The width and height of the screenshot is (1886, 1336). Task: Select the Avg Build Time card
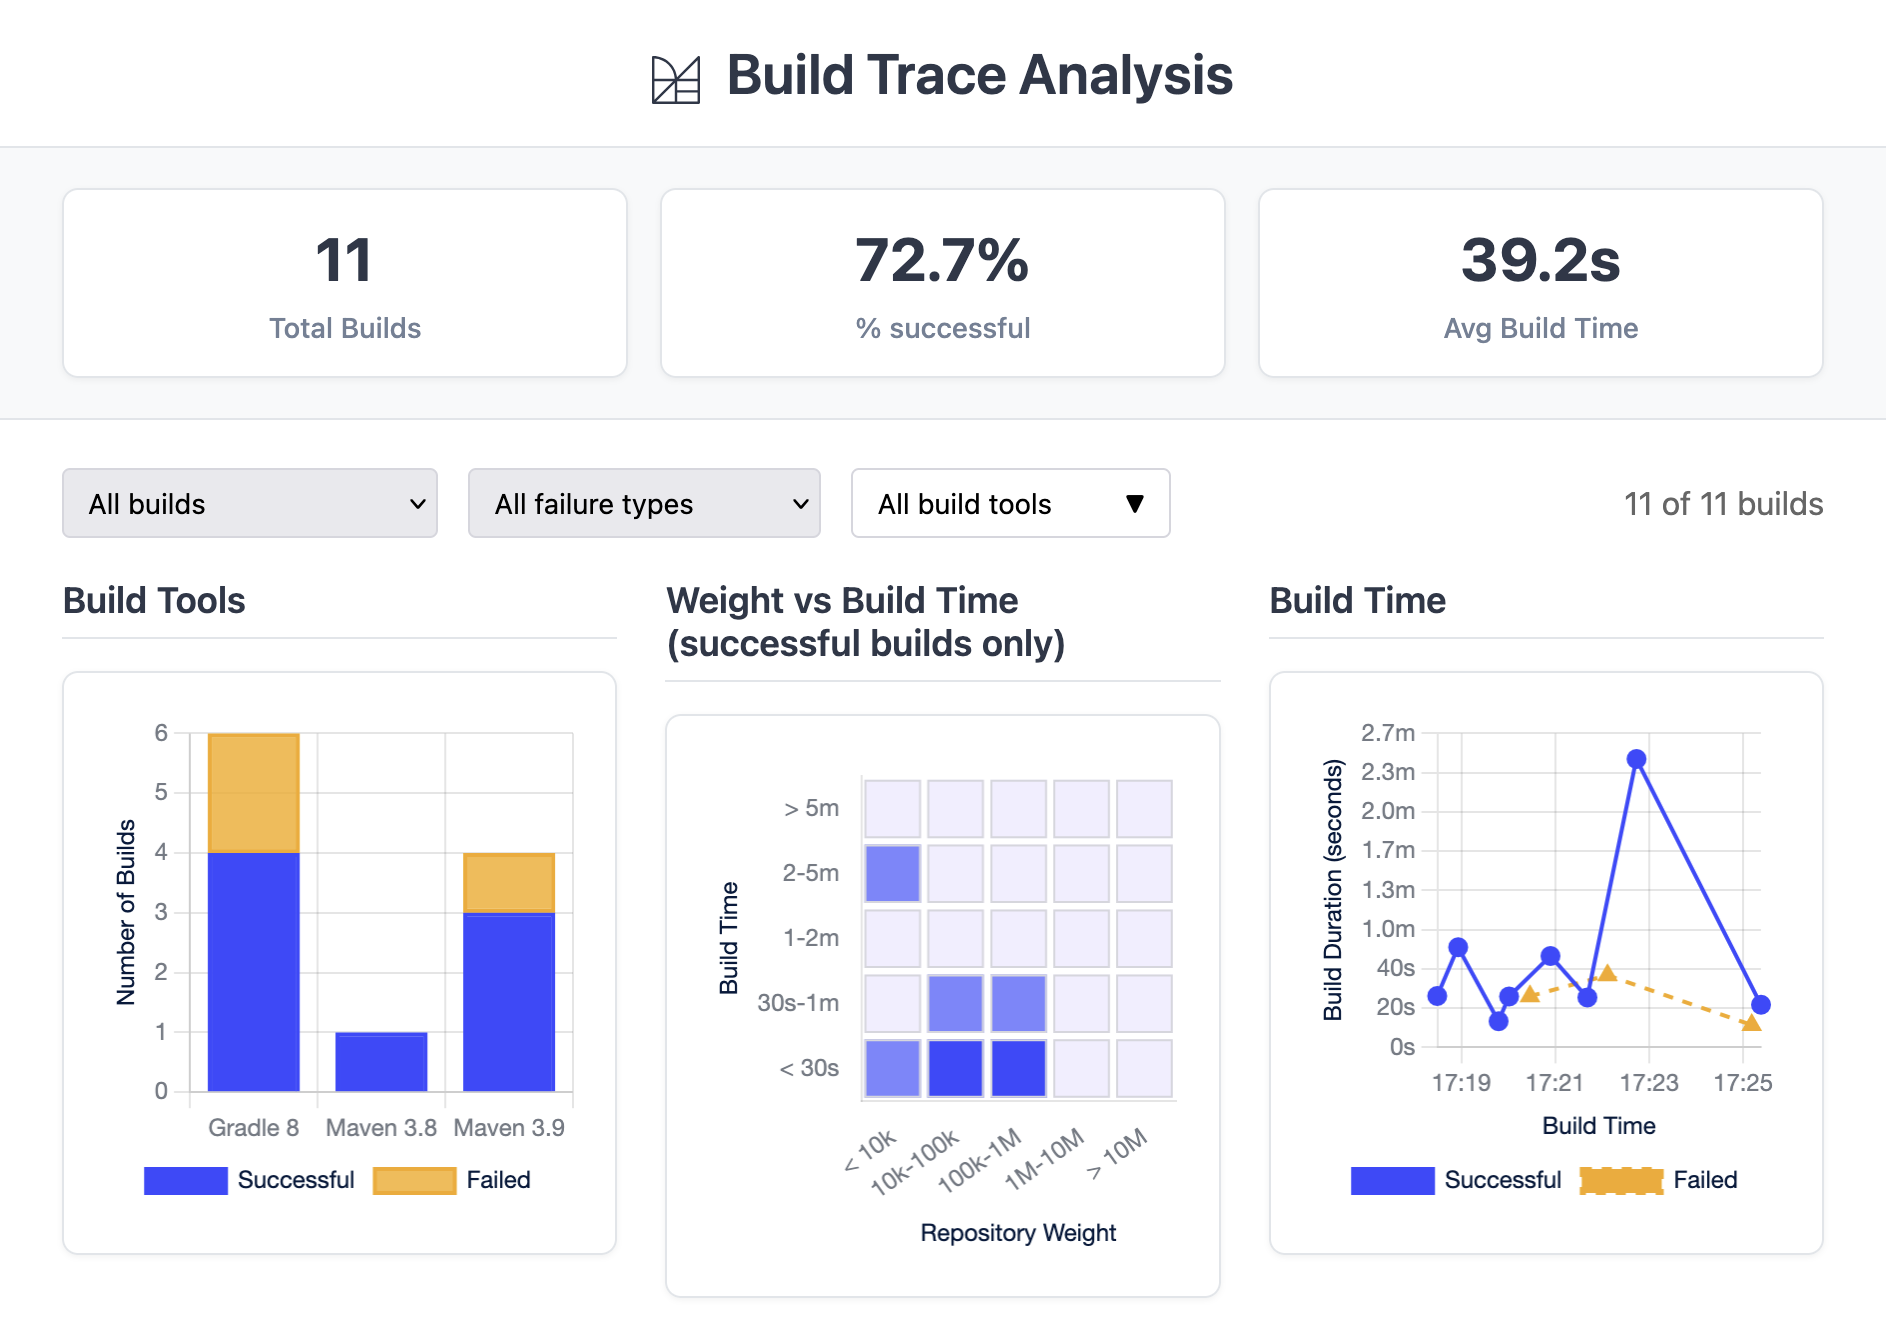click(x=1540, y=283)
